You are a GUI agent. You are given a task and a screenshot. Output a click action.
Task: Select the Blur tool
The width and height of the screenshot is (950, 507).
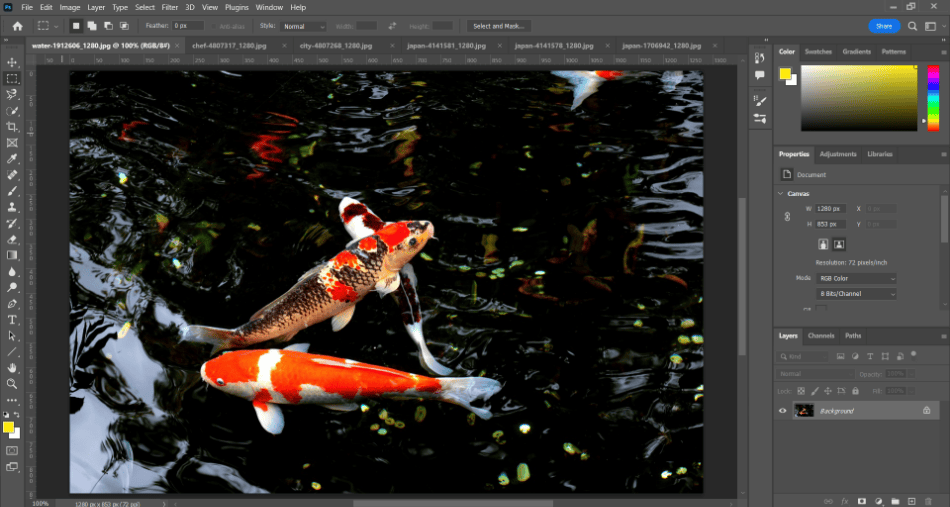pyautogui.click(x=12, y=271)
